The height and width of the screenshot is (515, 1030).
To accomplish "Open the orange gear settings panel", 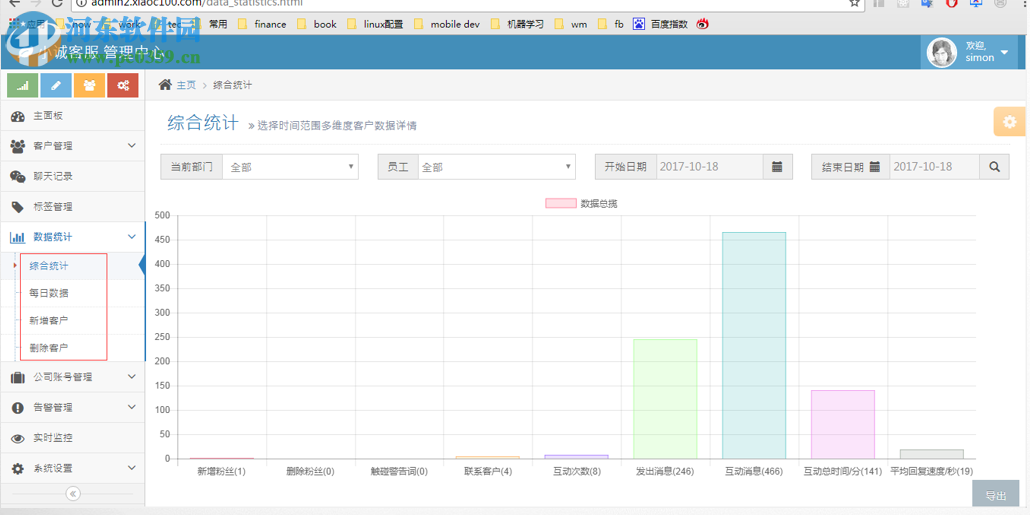I will [1010, 122].
